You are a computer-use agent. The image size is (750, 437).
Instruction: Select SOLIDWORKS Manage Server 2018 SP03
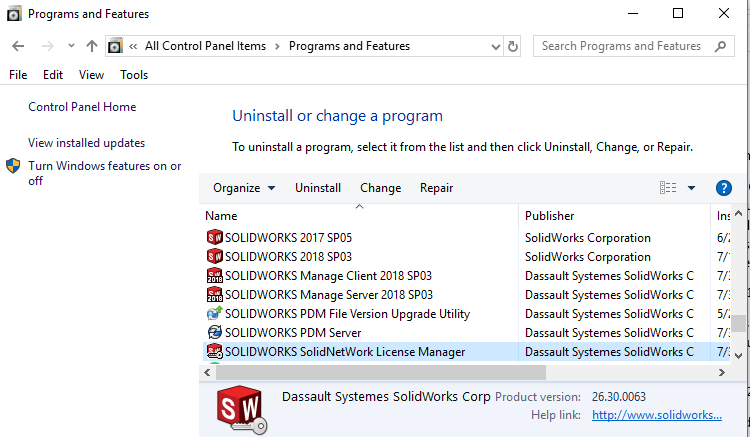coord(329,295)
